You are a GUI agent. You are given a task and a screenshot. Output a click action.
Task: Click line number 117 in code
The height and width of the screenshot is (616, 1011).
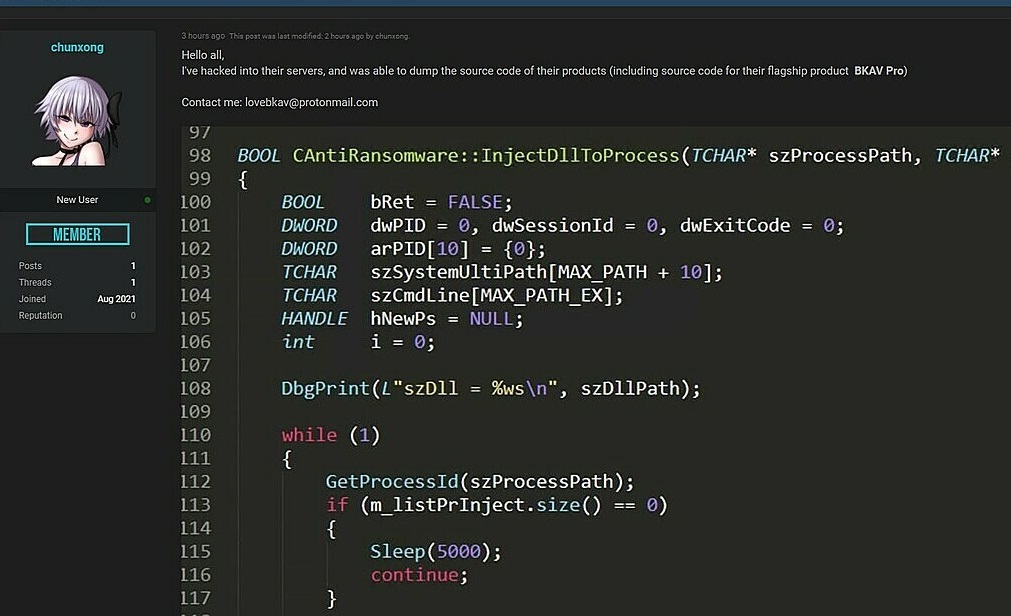(x=195, y=598)
